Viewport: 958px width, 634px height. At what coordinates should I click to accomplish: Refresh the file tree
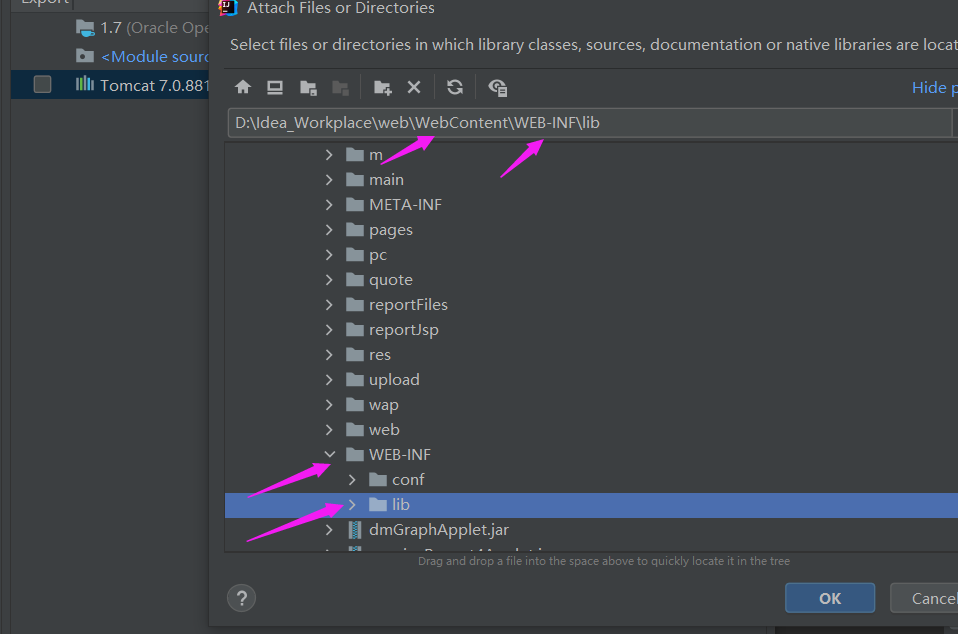point(455,87)
